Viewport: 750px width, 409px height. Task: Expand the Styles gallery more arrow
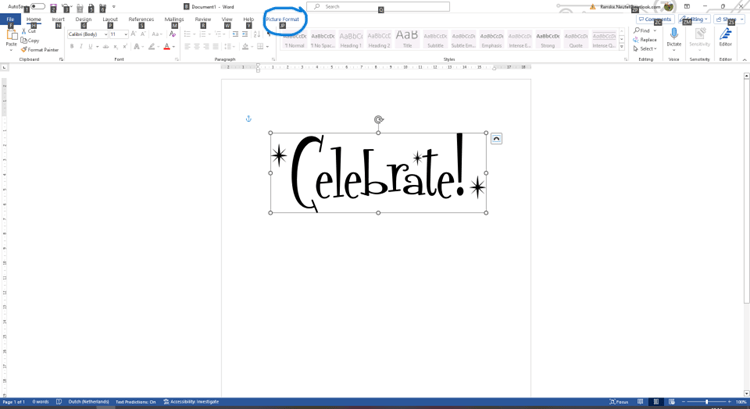(622, 46)
